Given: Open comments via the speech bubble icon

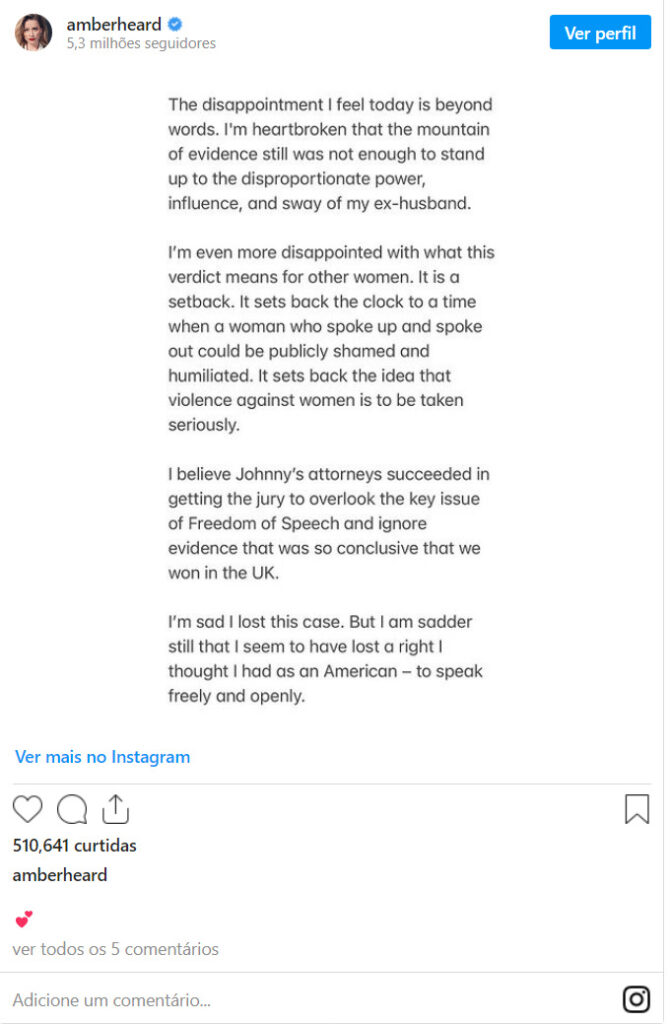Looking at the screenshot, I should pyautogui.click(x=72, y=808).
